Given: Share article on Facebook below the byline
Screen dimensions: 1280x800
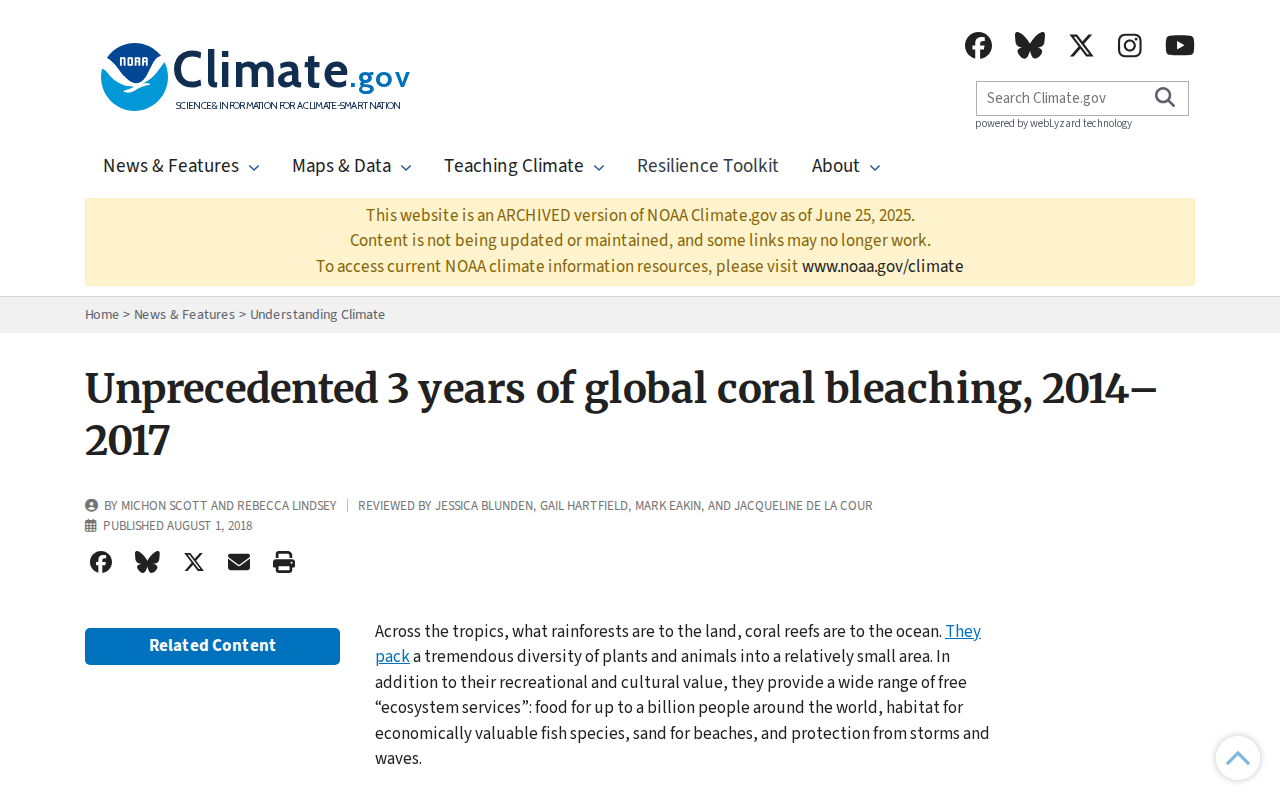Looking at the screenshot, I should [101, 562].
